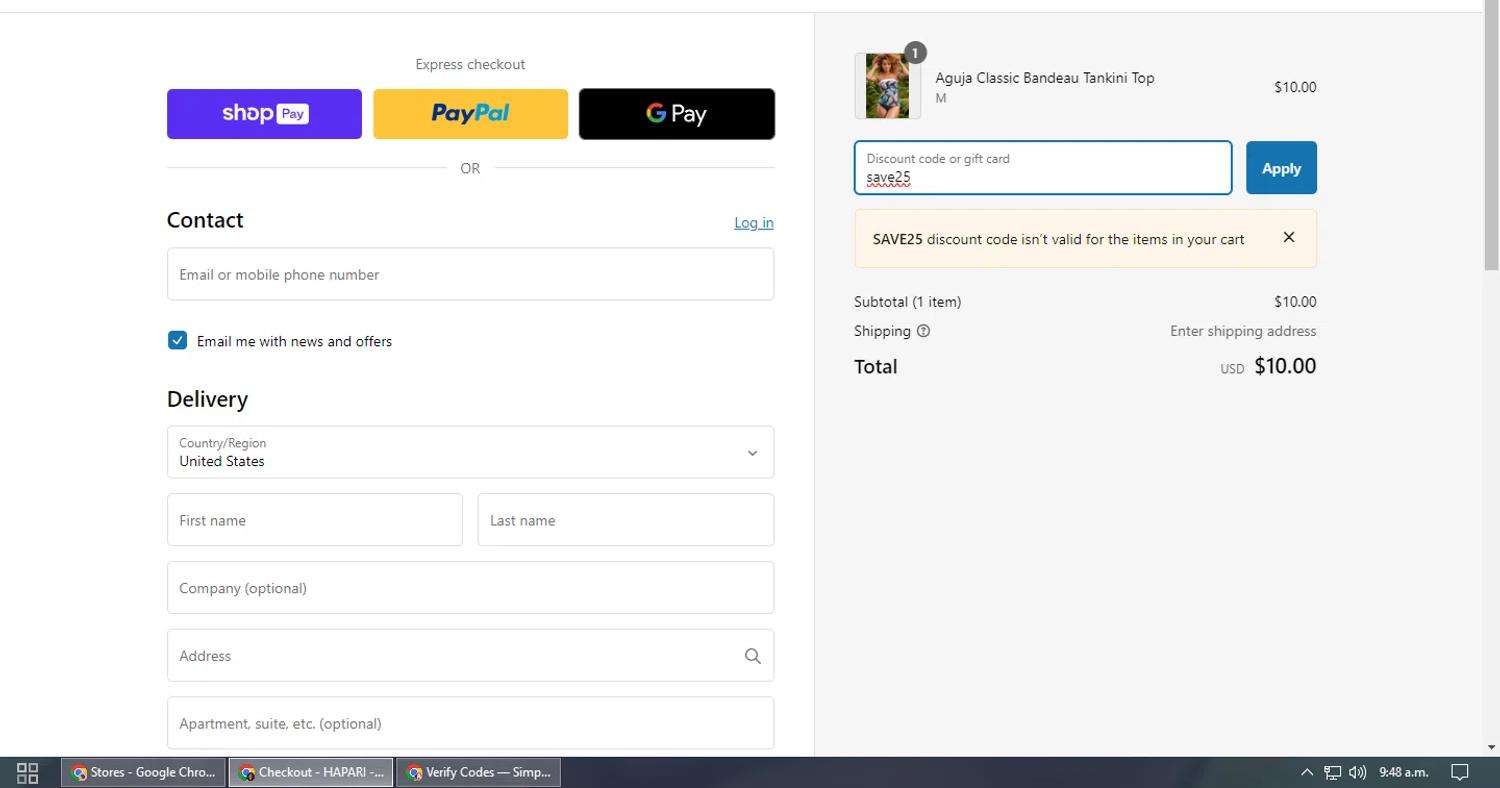Image resolution: width=1500 pixels, height=788 pixels.
Task: Open the notification center icon
Action: coord(1460,772)
